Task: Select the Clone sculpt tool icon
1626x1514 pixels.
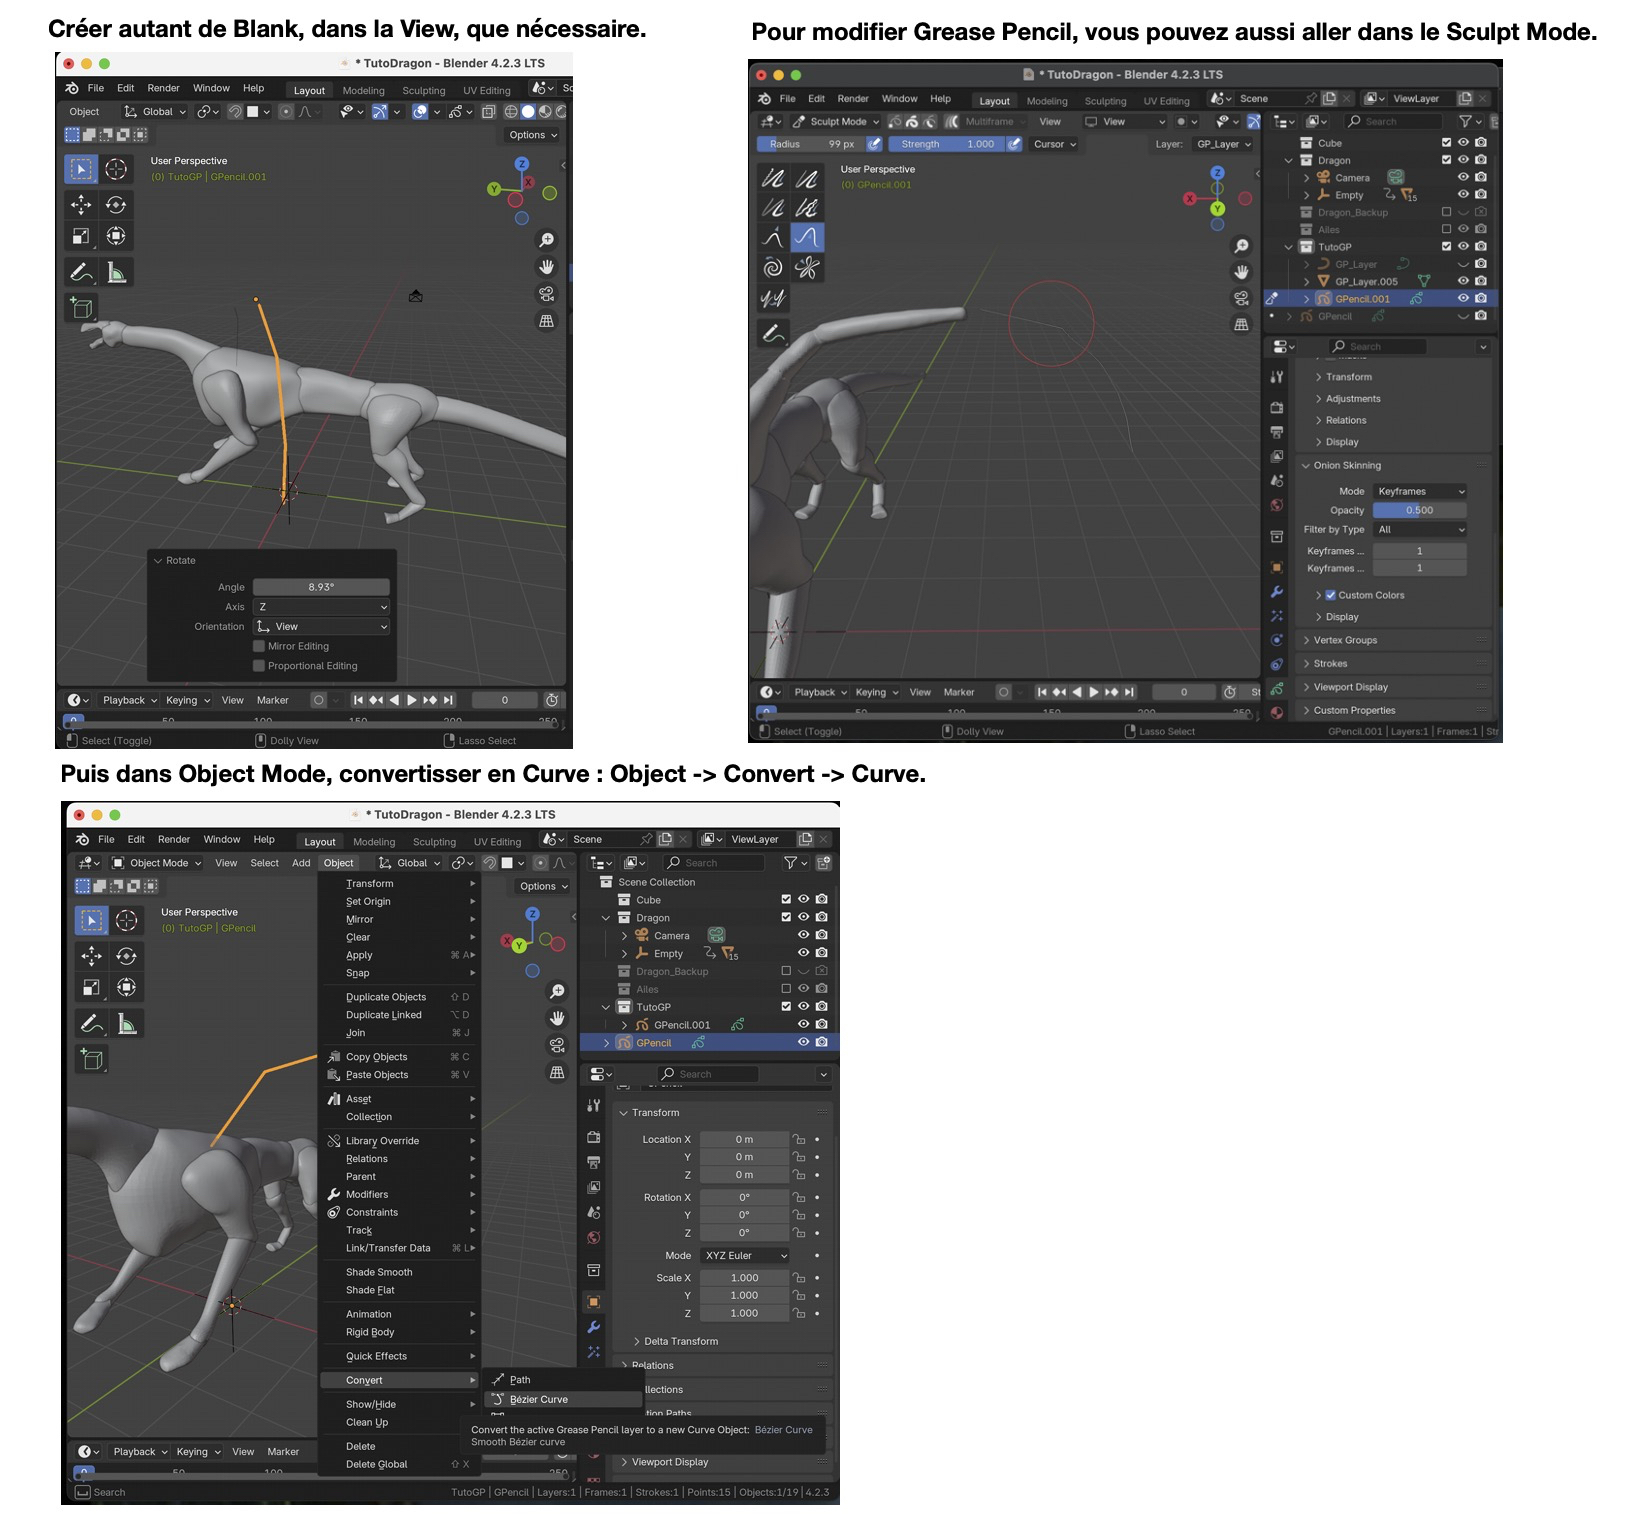Action: (772, 298)
